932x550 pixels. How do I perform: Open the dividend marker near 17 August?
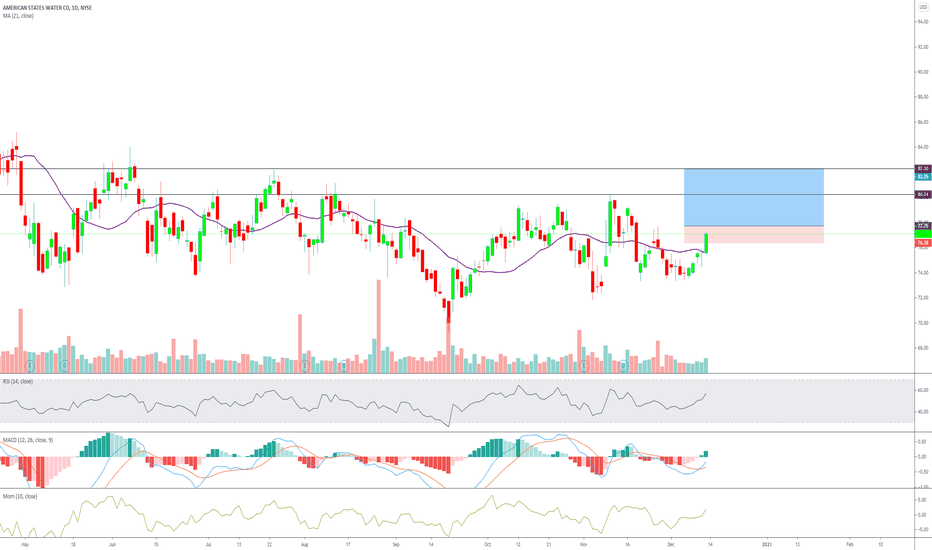click(x=344, y=366)
